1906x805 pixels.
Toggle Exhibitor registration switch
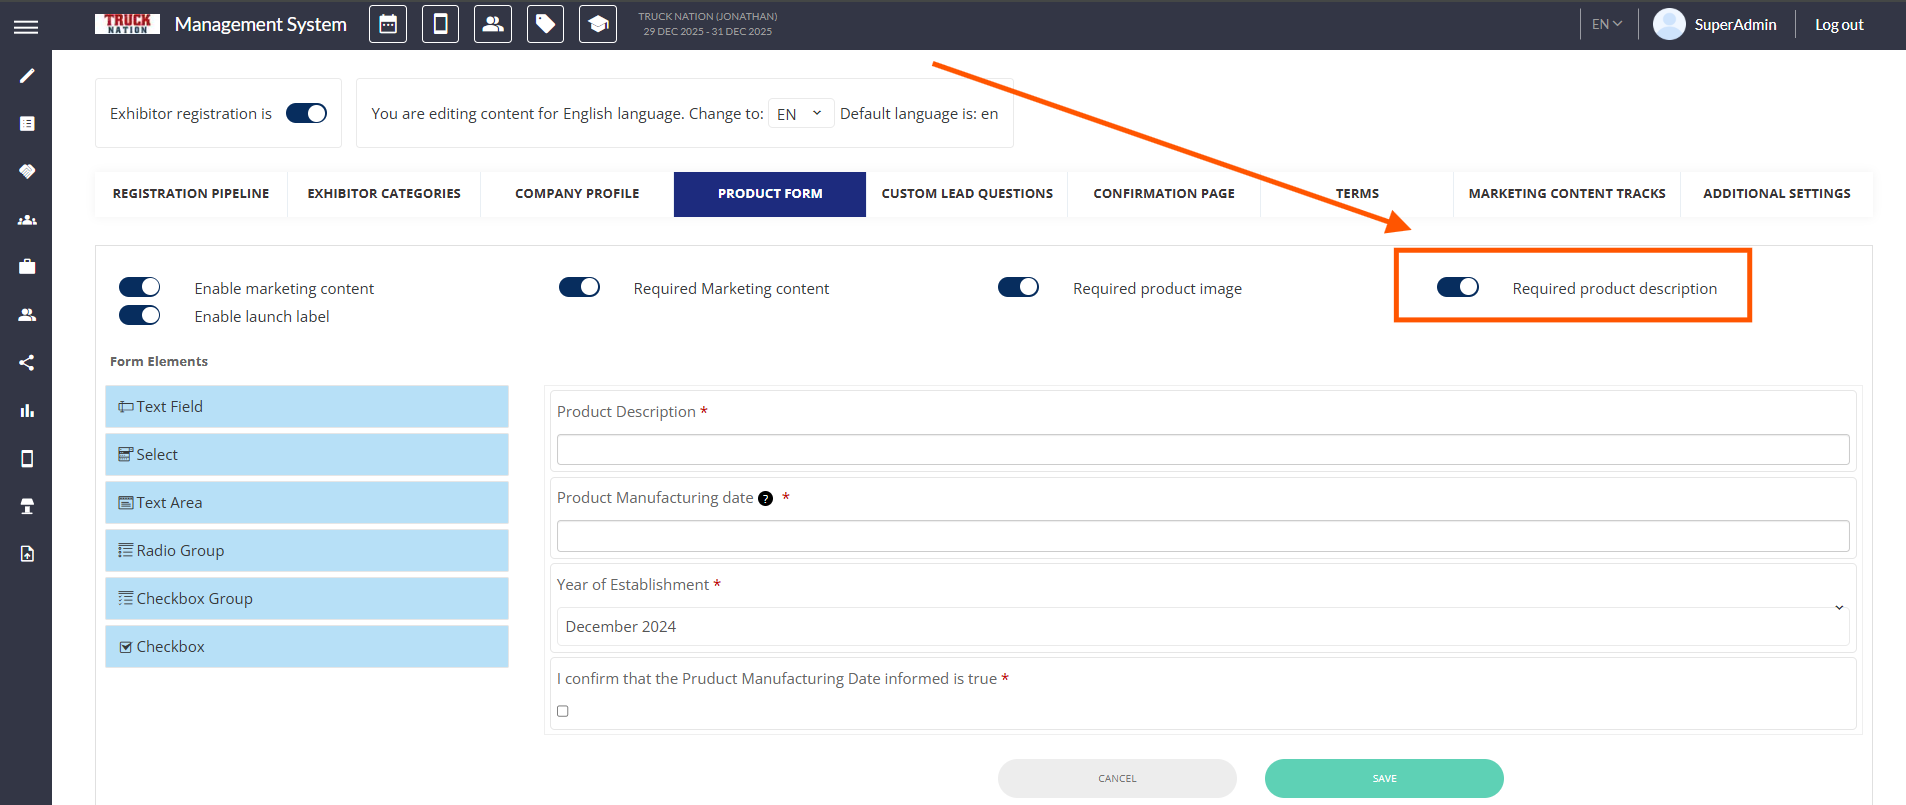click(306, 114)
